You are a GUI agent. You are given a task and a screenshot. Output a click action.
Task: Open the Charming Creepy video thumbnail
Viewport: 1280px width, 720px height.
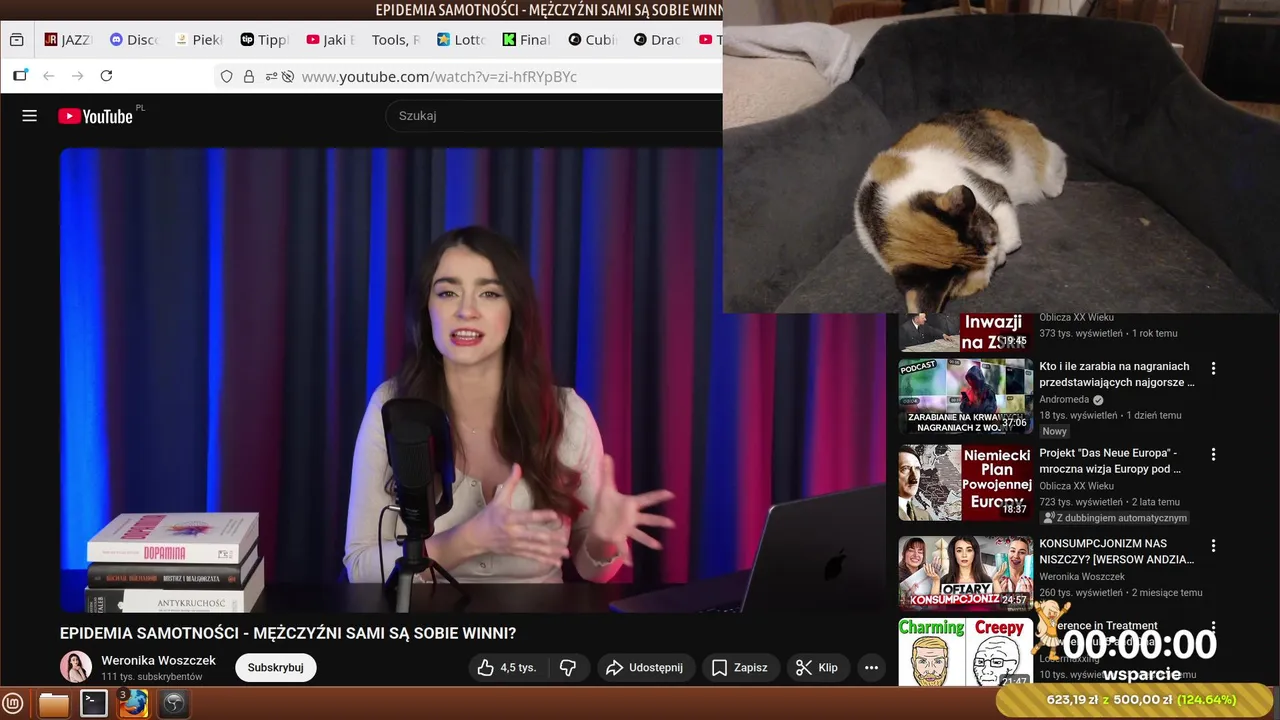click(965, 652)
